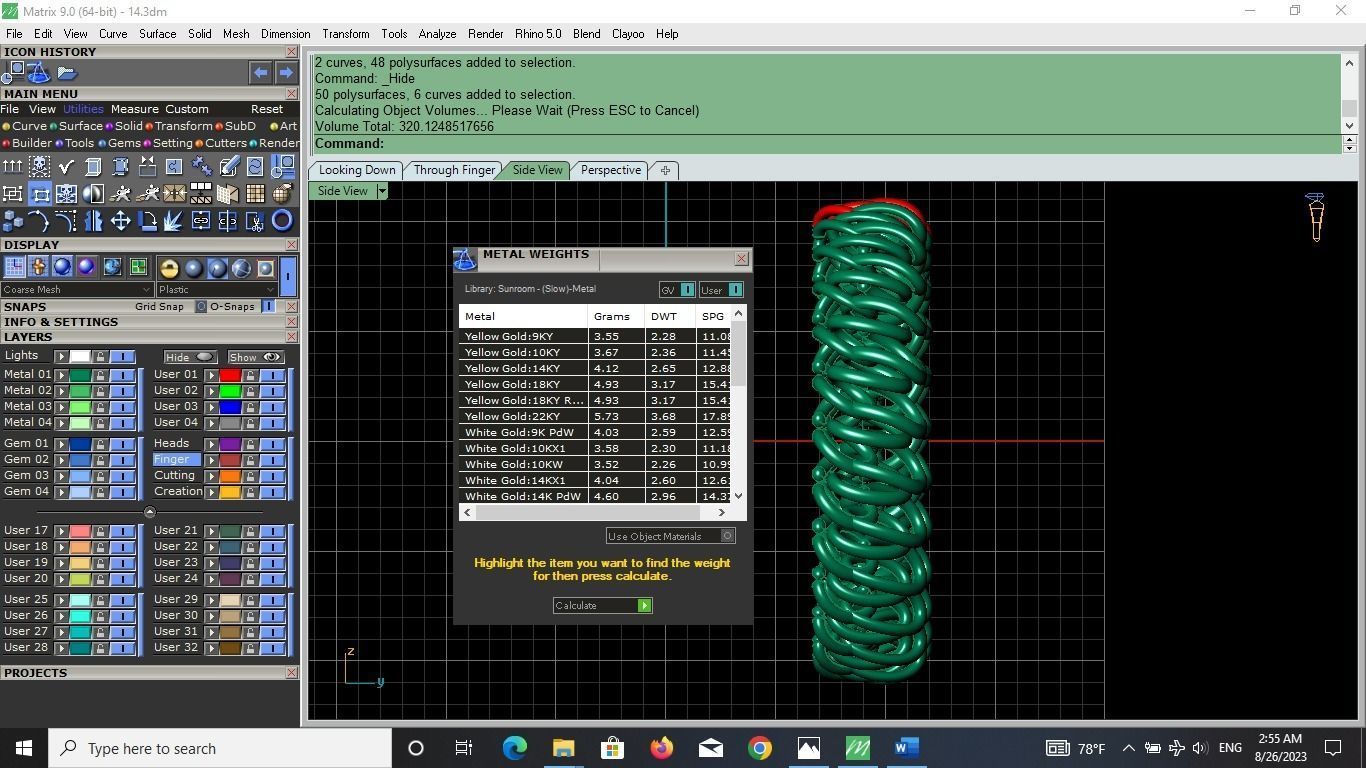Open the Plastic material dropdown
The image size is (1366, 768).
pyautogui.click(x=217, y=289)
